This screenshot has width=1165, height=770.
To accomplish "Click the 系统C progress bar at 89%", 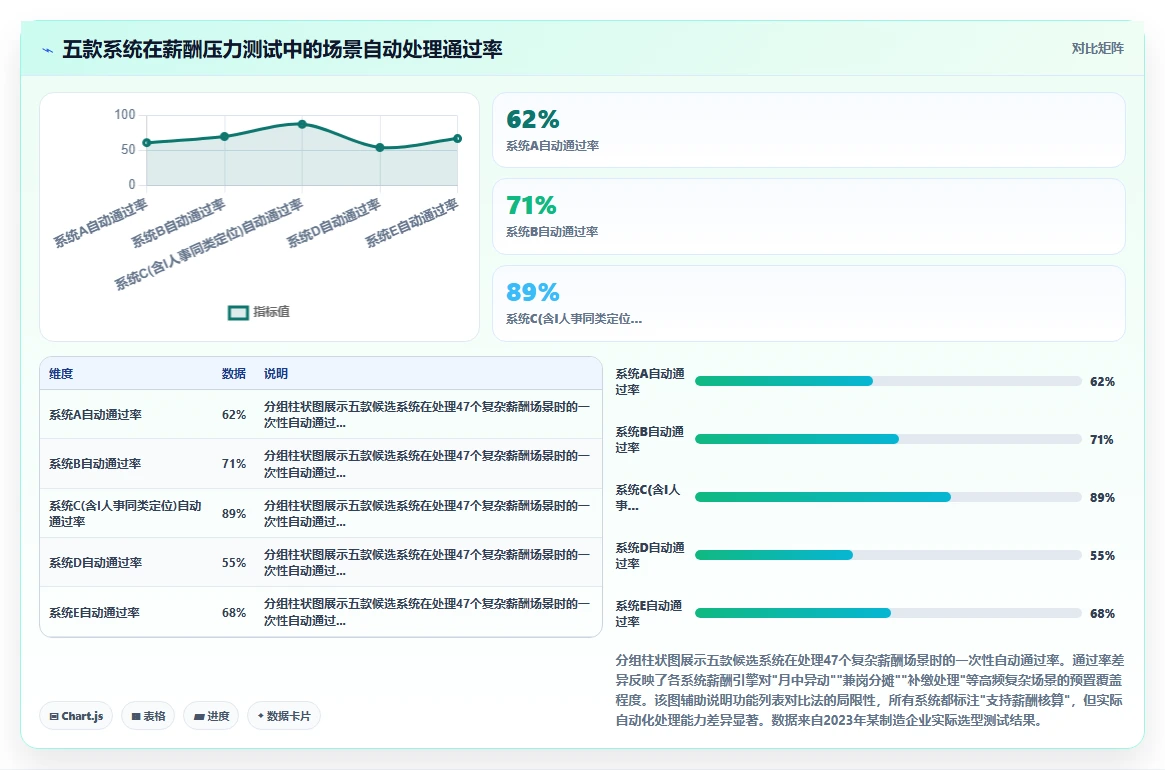I will tap(888, 497).
